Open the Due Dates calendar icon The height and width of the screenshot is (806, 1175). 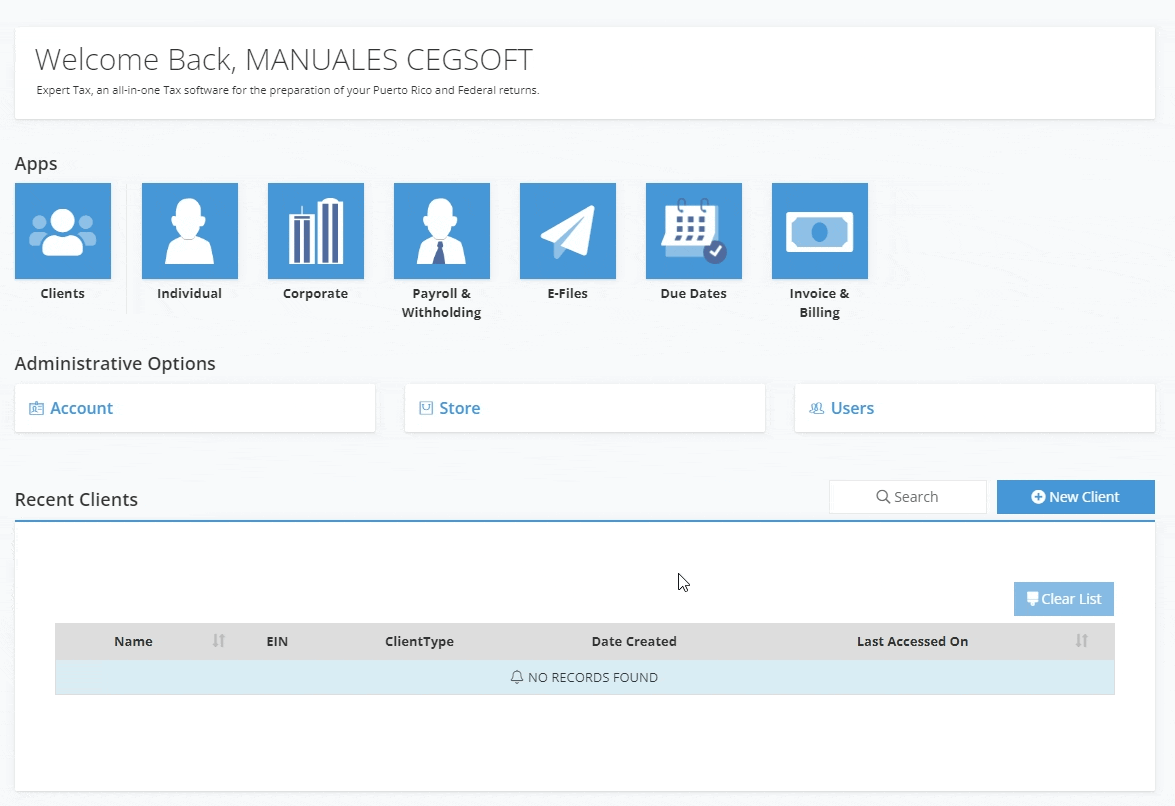pos(693,231)
